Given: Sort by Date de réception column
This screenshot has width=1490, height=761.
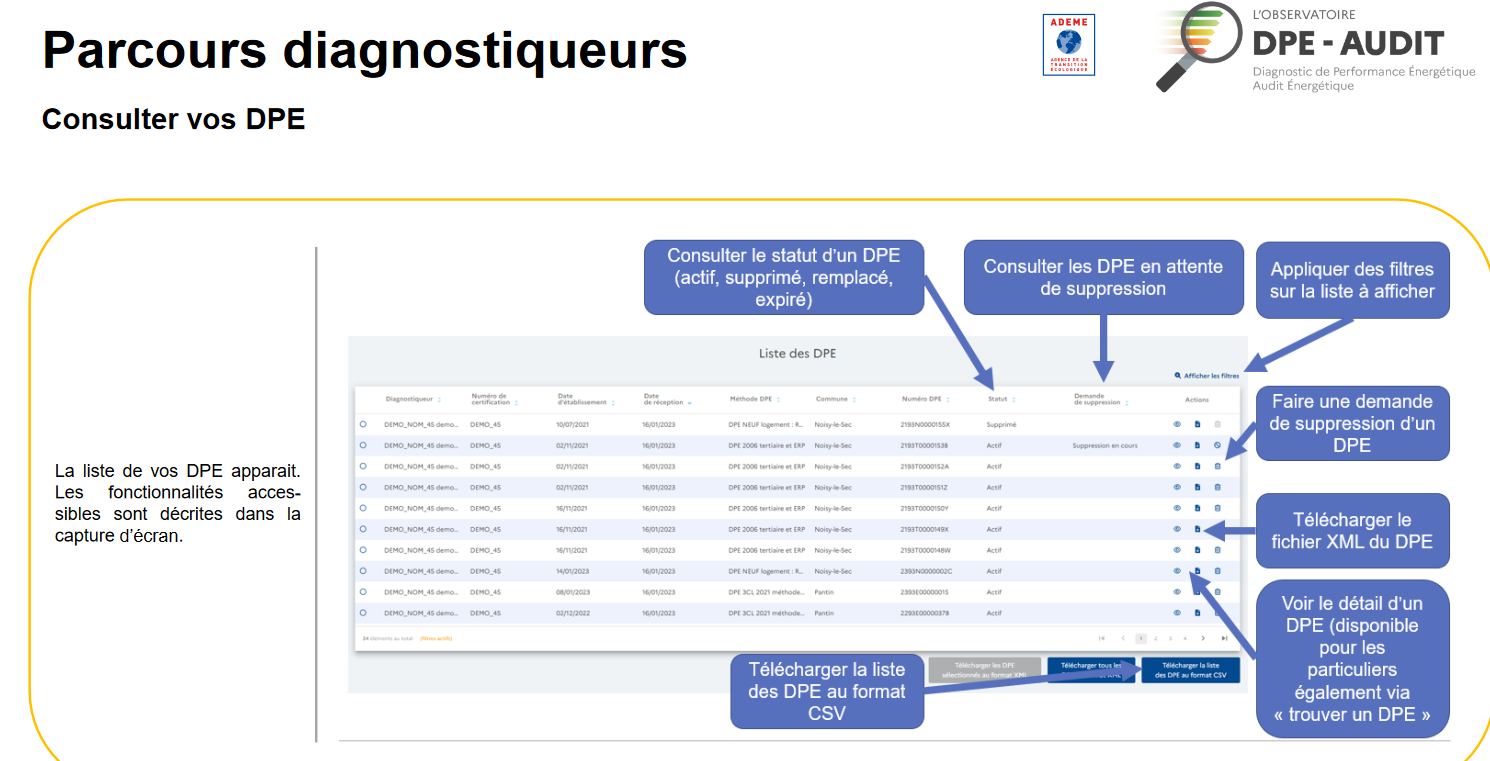Looking at the screenshot, I should pos(689,403).
